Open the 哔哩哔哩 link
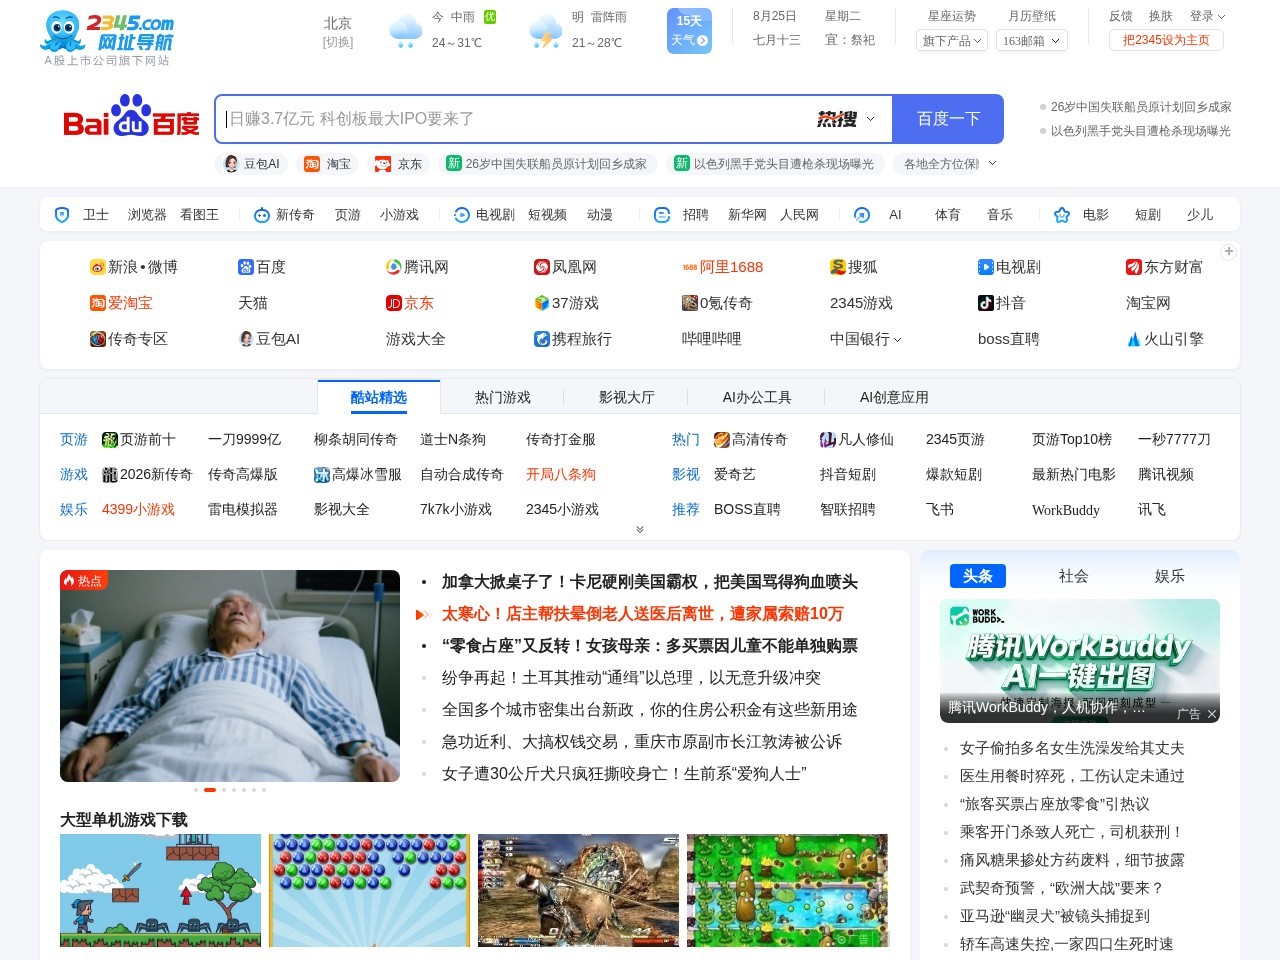1280x960 pixels. pos(712,339)
